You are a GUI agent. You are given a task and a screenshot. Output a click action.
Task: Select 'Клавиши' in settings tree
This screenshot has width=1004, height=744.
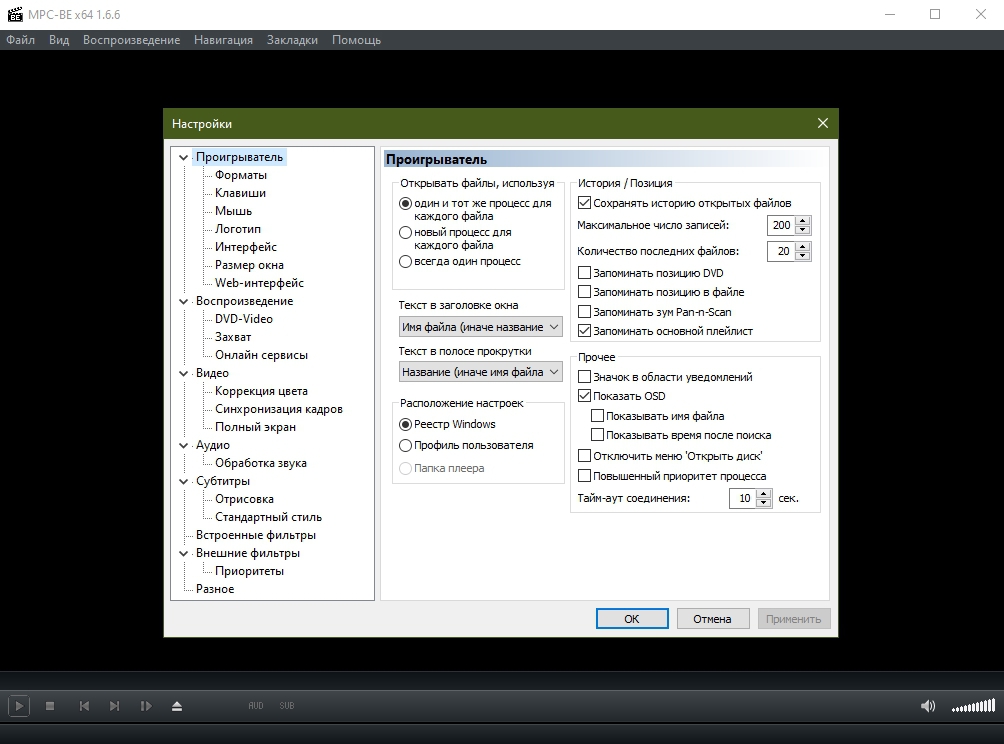tap(240, 193)
